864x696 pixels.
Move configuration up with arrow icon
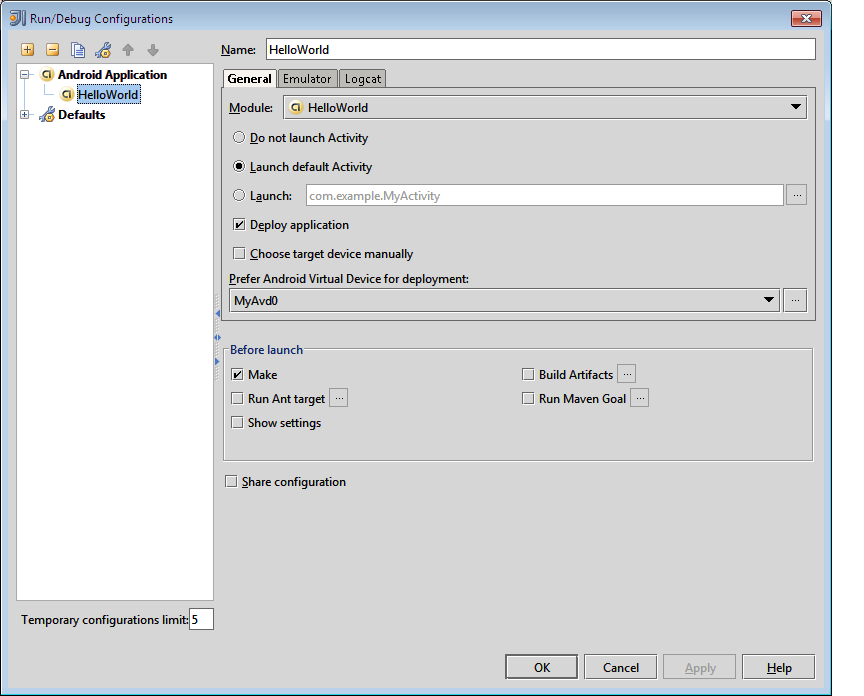(x=128, y=50)
